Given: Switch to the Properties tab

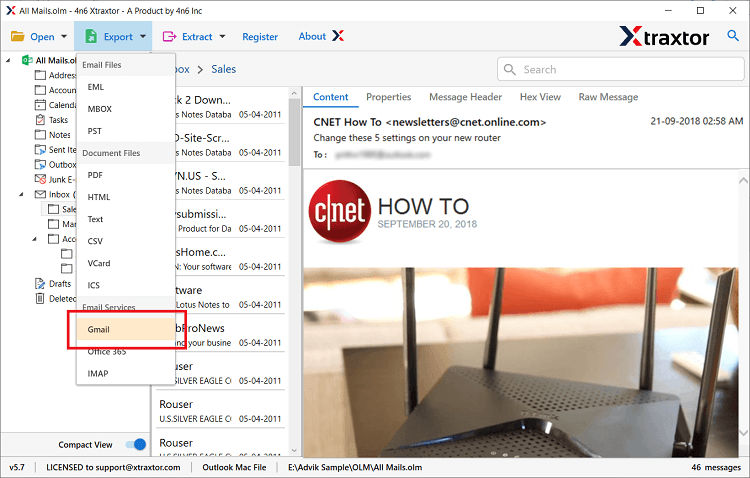Looking at the screenshot, I should [x=388, y=97].
